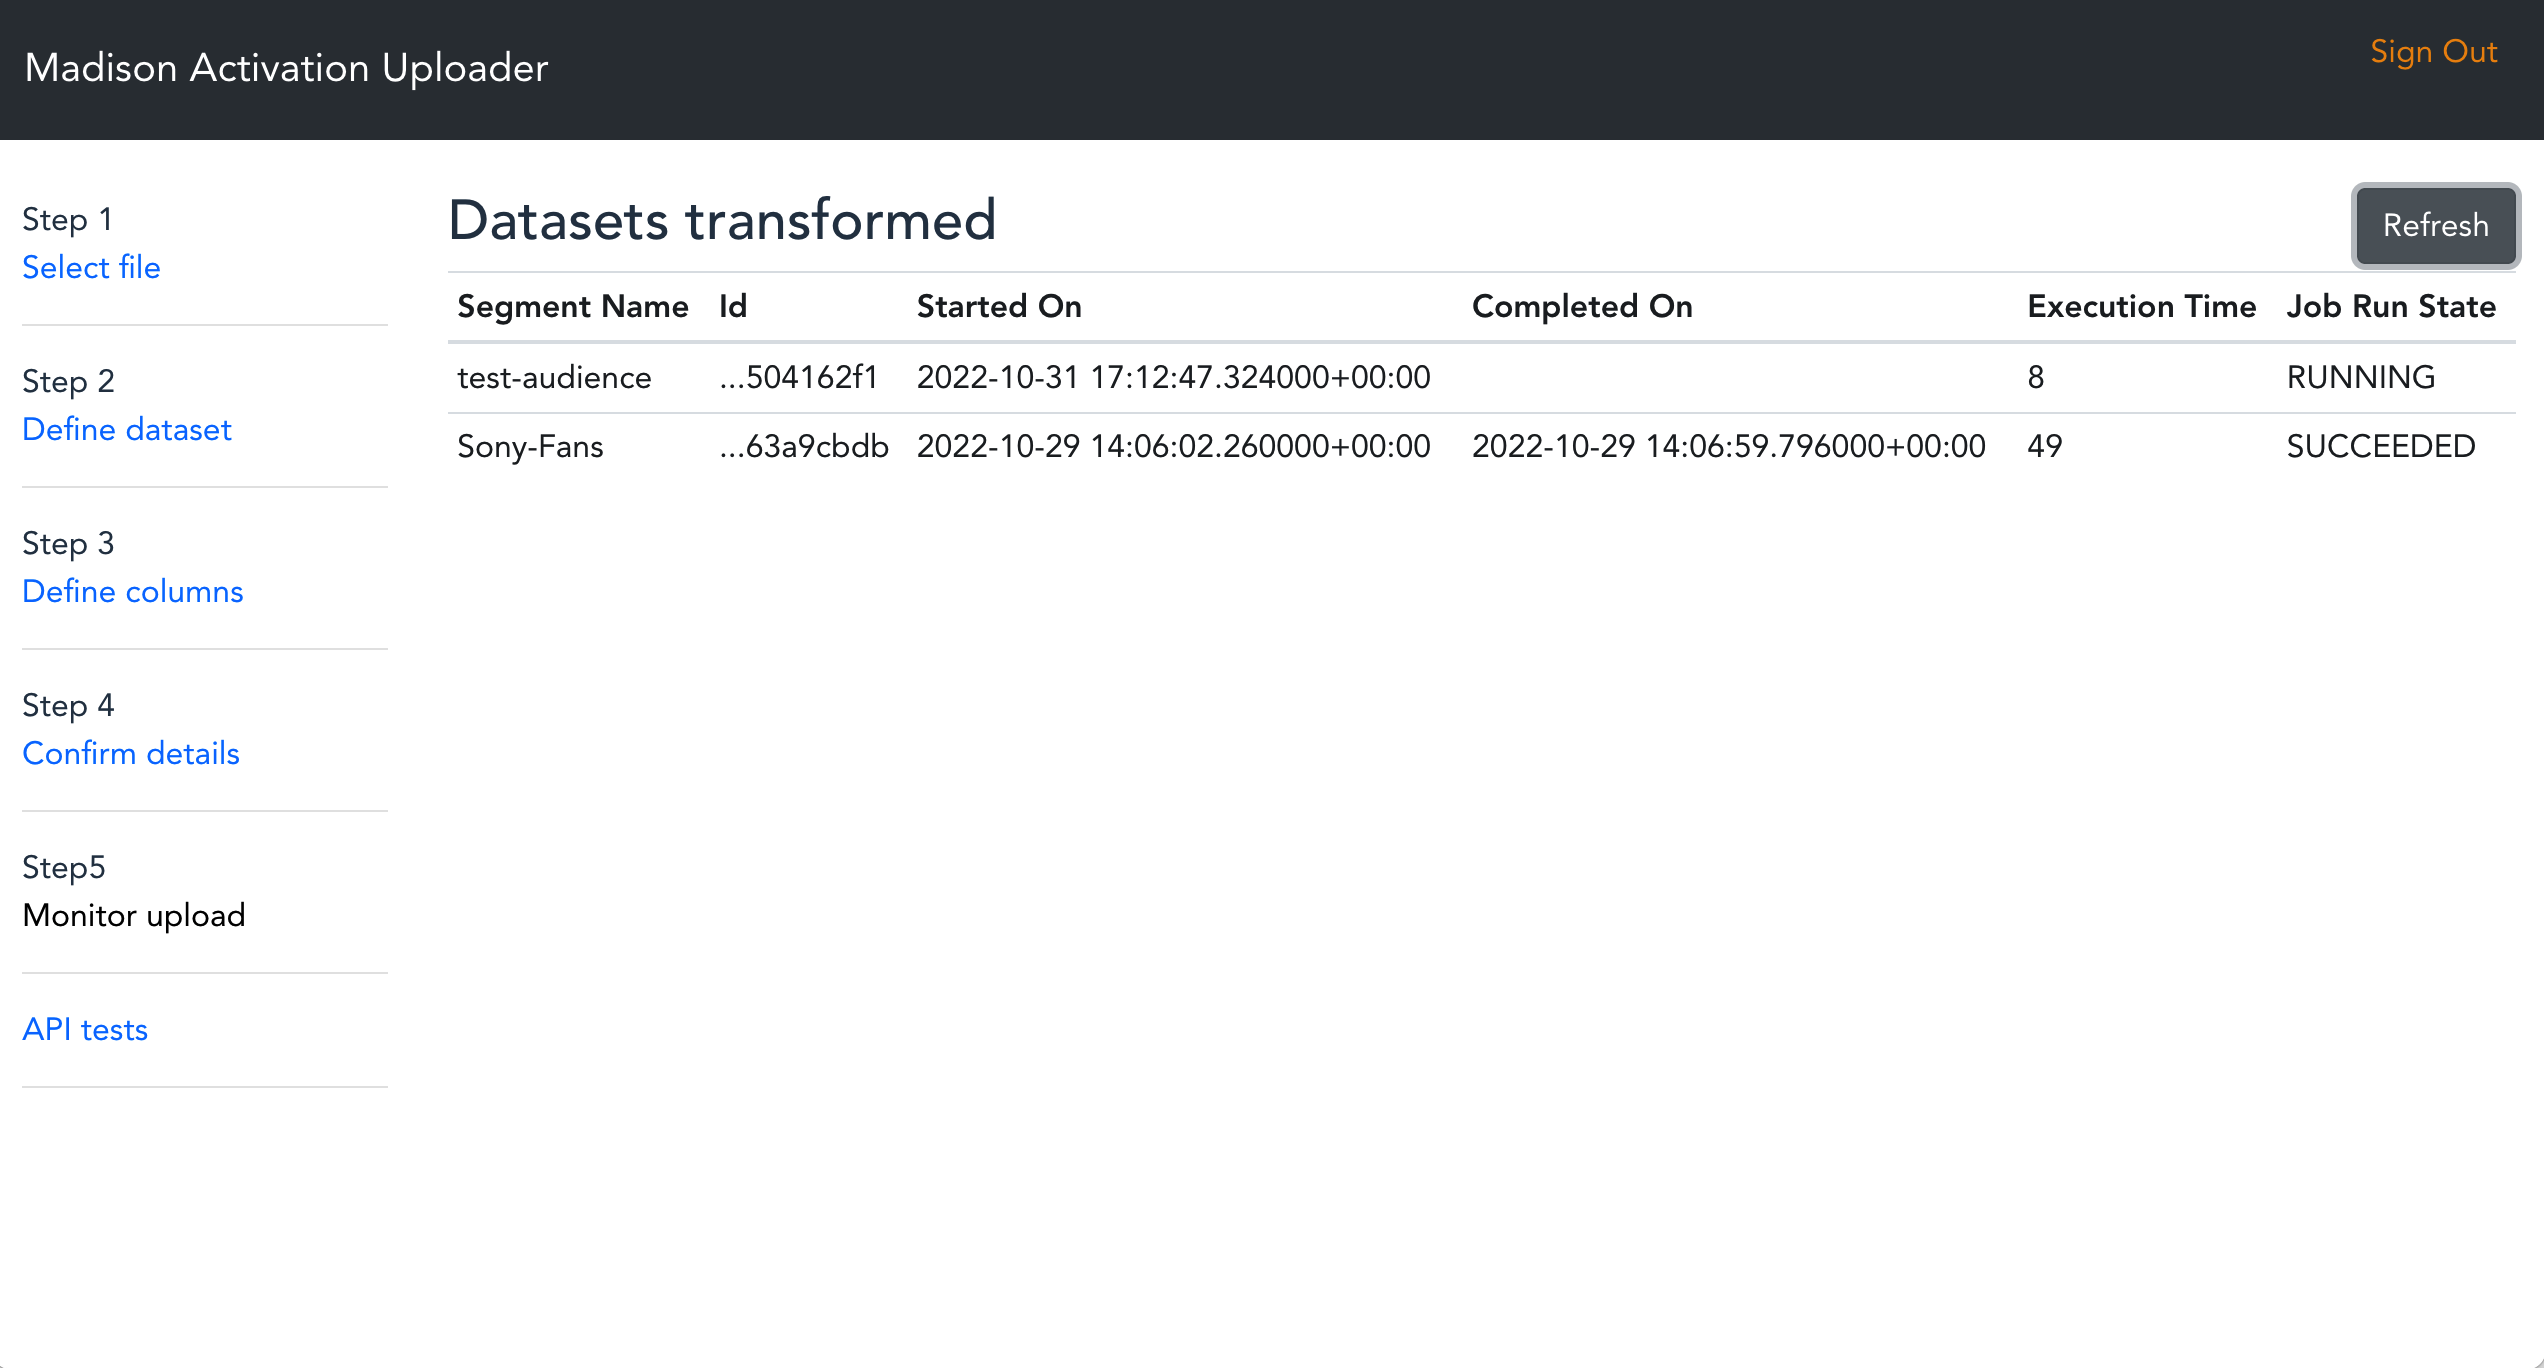Click the ...63a9cbdb job id
This screenshot has height=1368, width=2544.
[804, 447]
